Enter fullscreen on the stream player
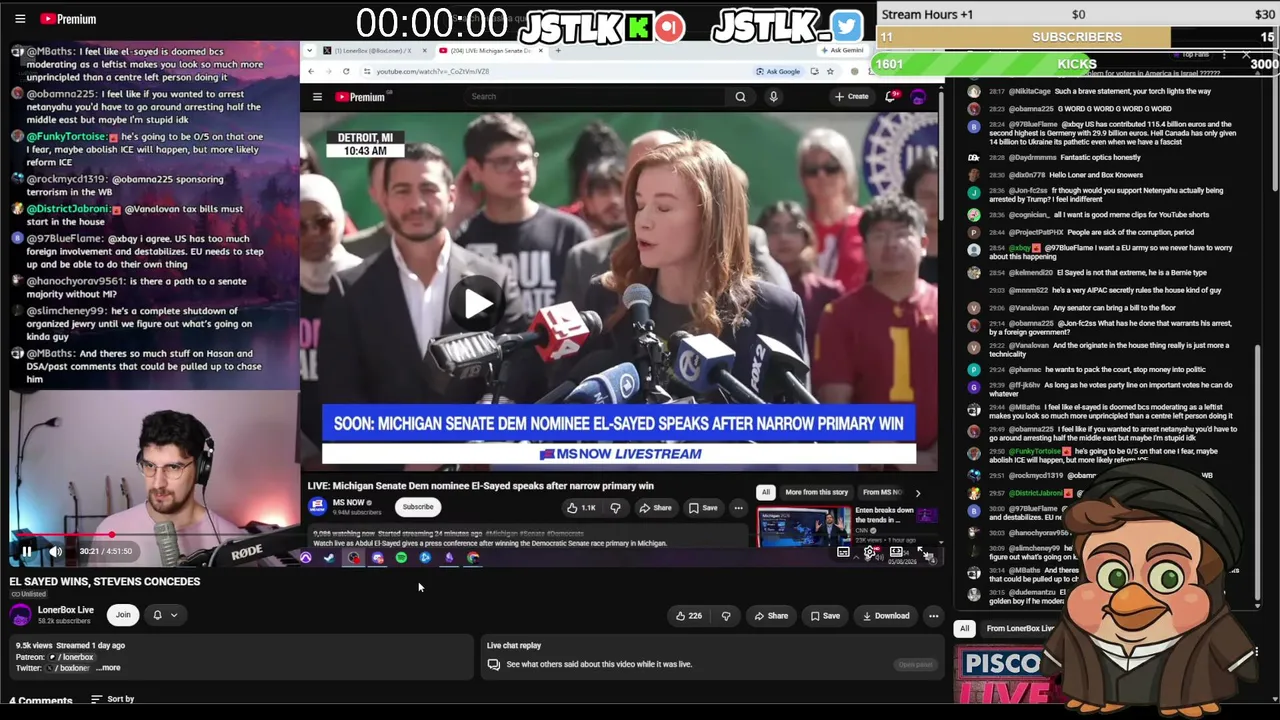 click(x=924, y=552)
